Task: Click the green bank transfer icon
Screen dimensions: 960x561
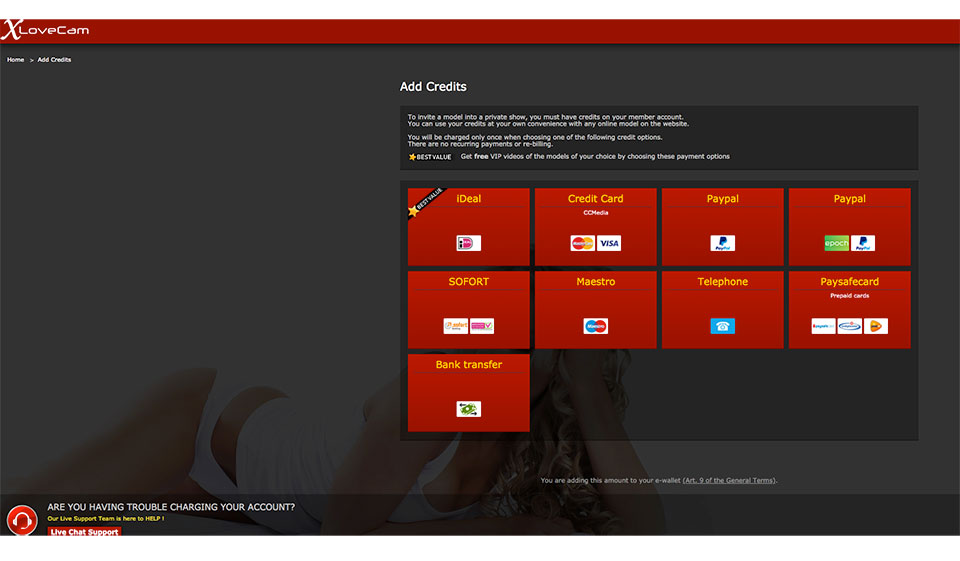Action: (468, 409)
